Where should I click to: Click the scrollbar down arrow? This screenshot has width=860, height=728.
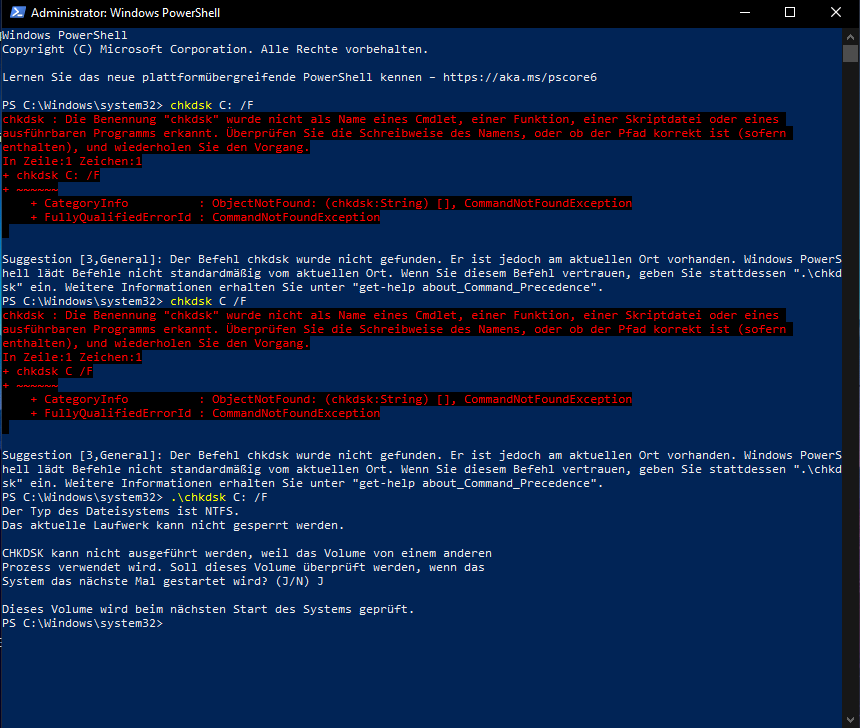point(852,719)
